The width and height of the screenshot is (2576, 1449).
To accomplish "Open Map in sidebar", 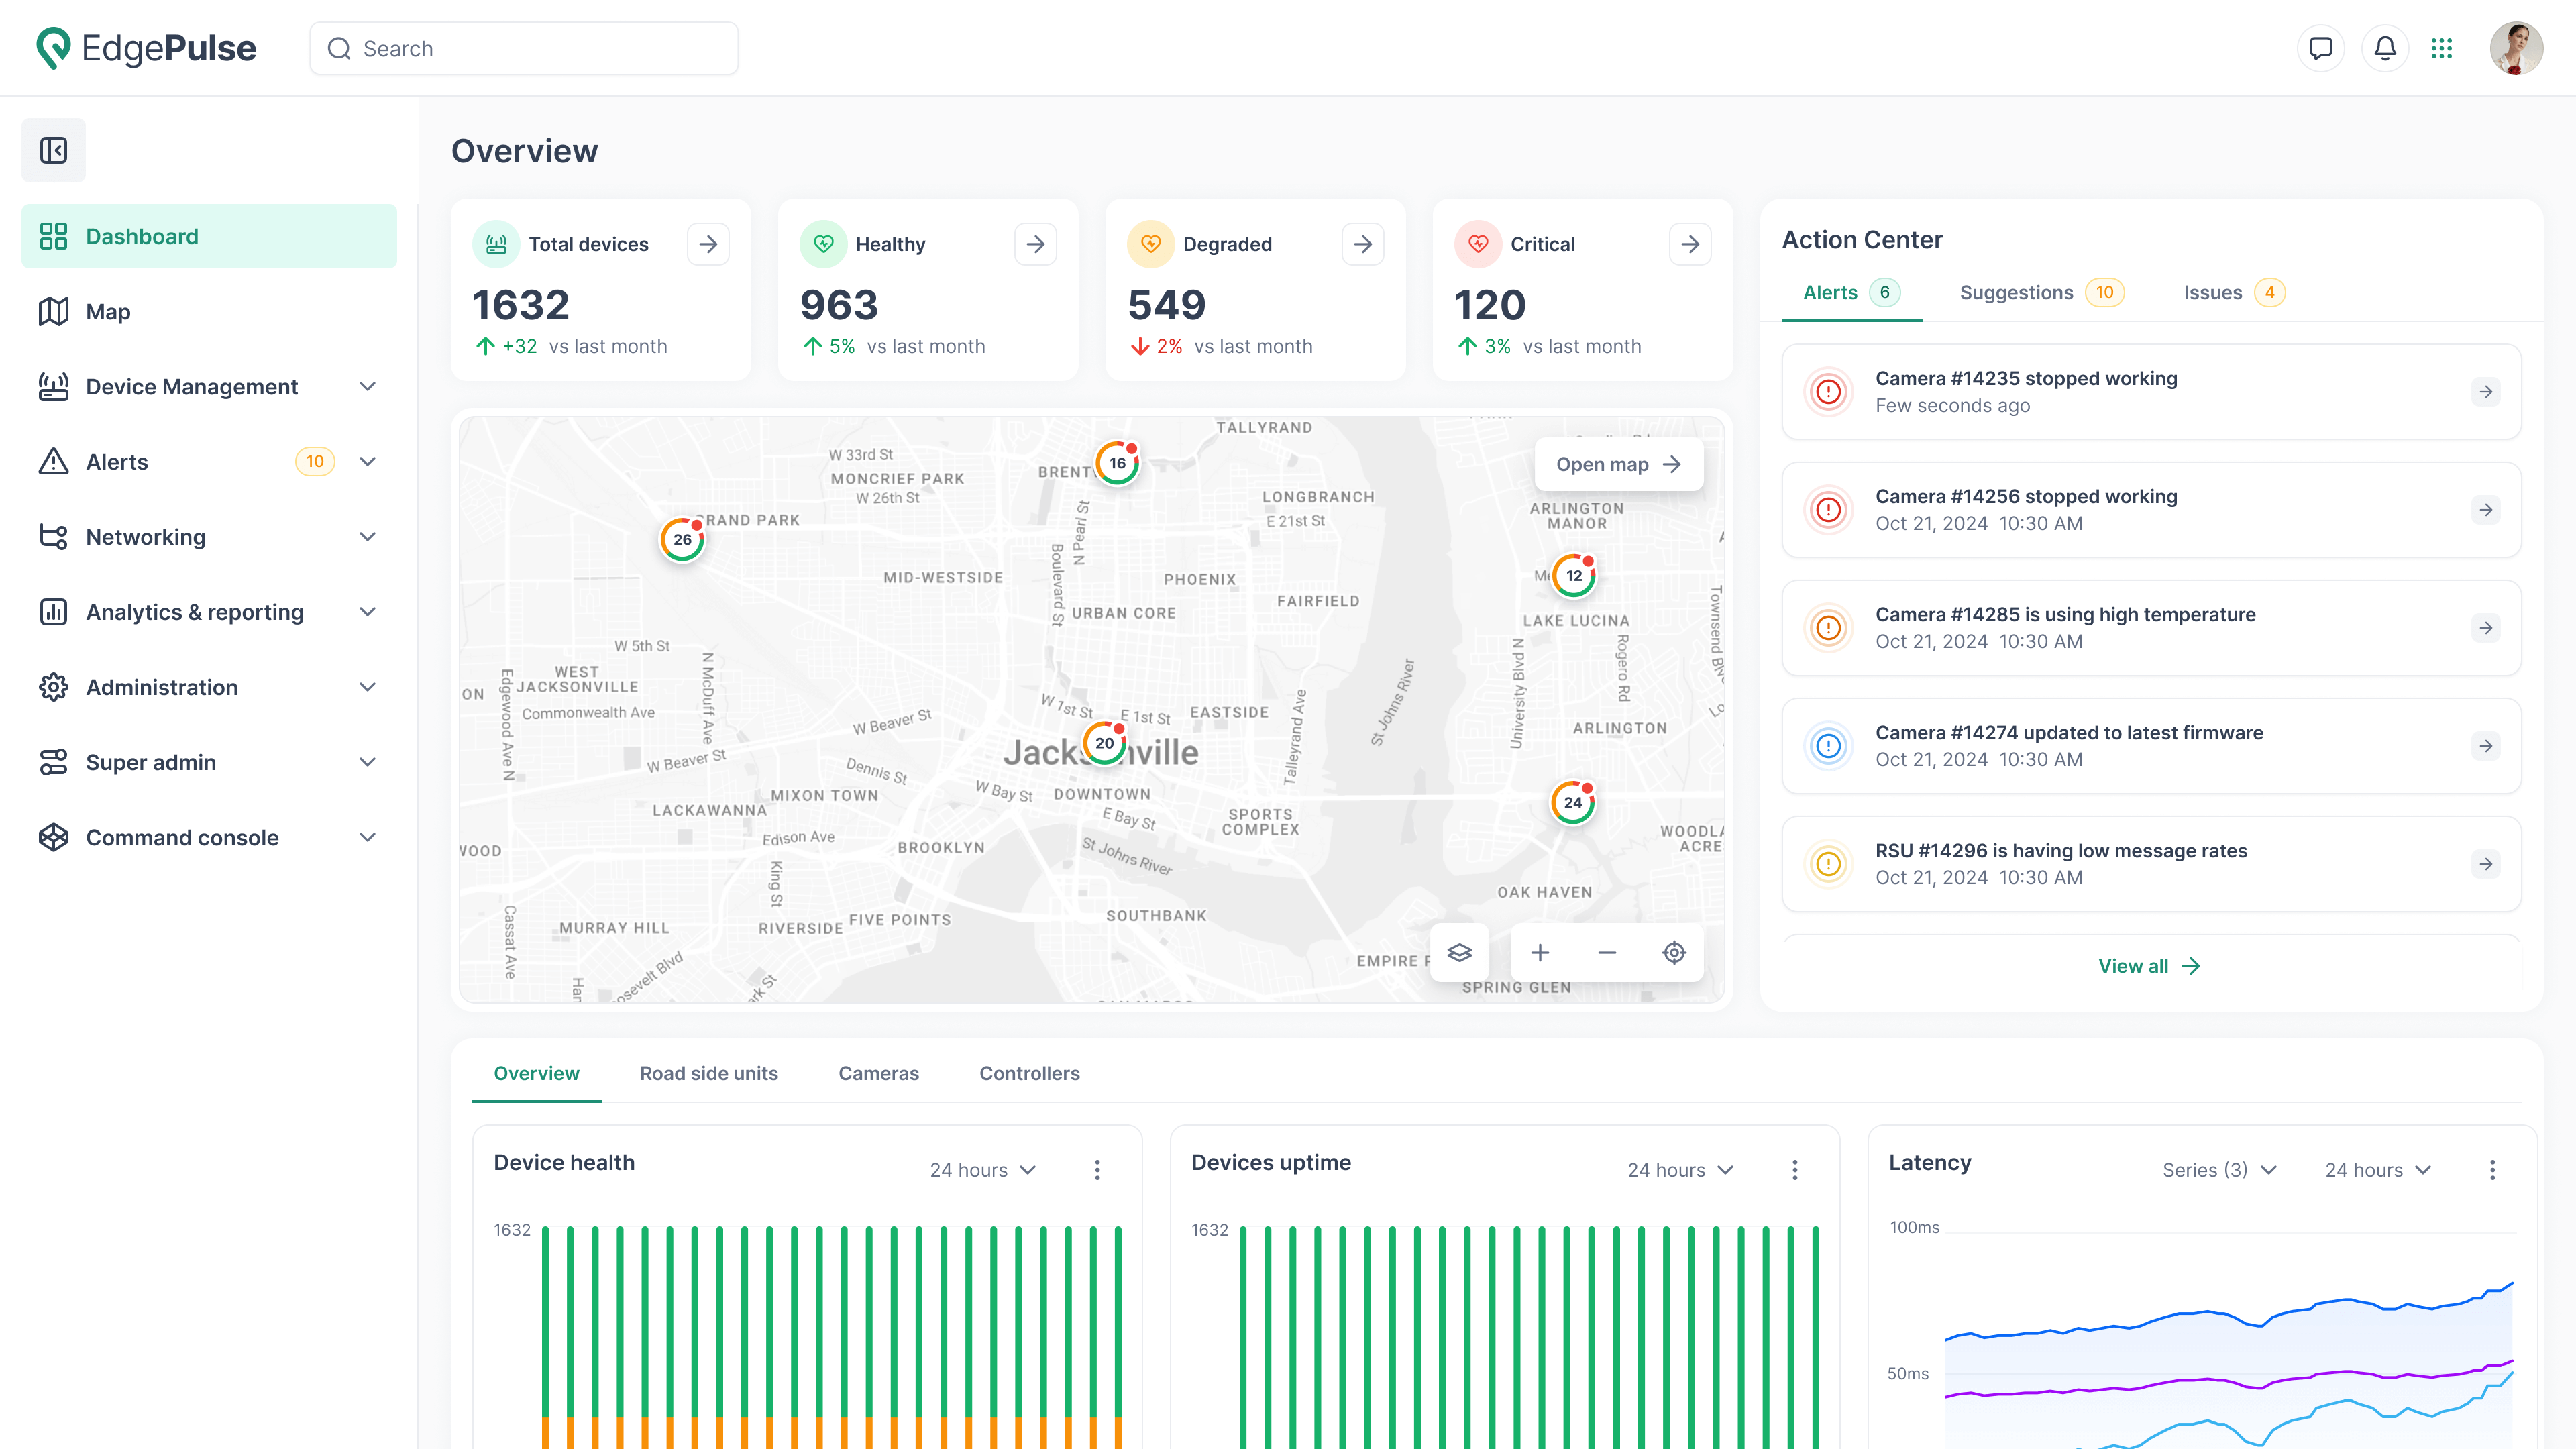I will point(208,312).
